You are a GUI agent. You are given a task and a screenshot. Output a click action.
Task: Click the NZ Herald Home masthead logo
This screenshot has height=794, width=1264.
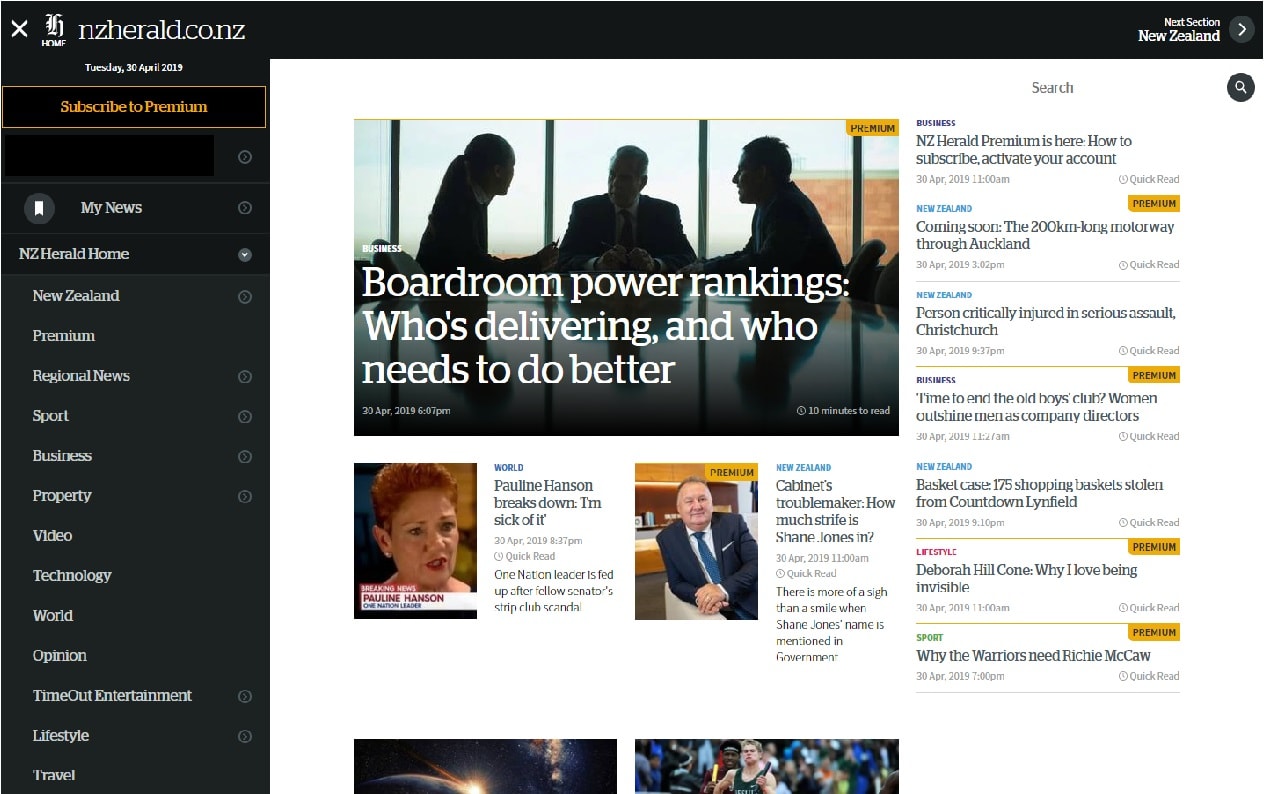tap(55, 28)
